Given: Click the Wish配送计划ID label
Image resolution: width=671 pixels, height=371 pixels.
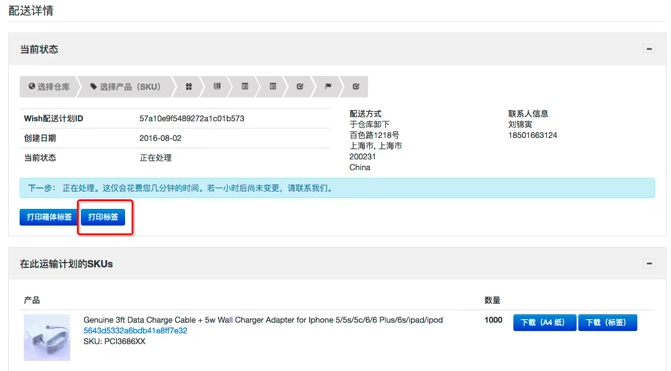Looking at the screenshot, I should pos(53,119).
